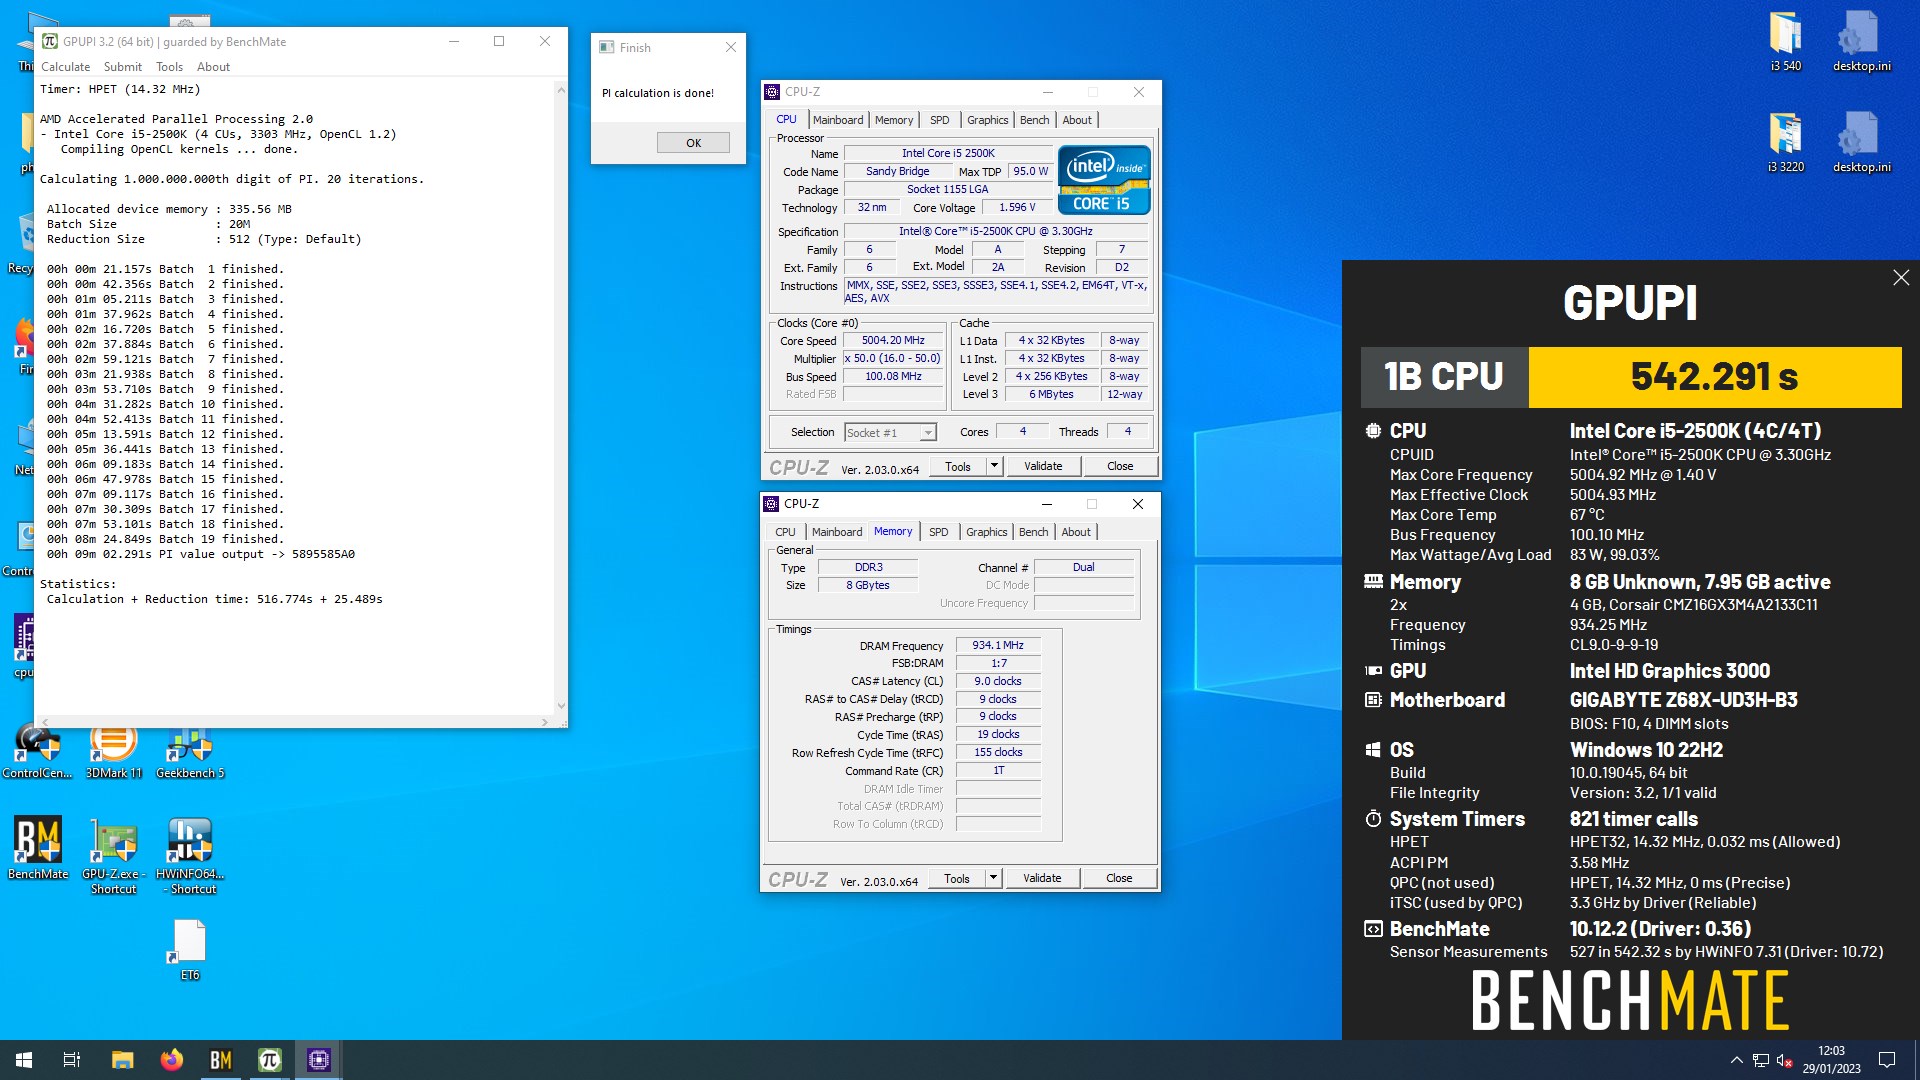
Task: Open About tab in upper CPU-Z
Action: [x=1077, y=120]
